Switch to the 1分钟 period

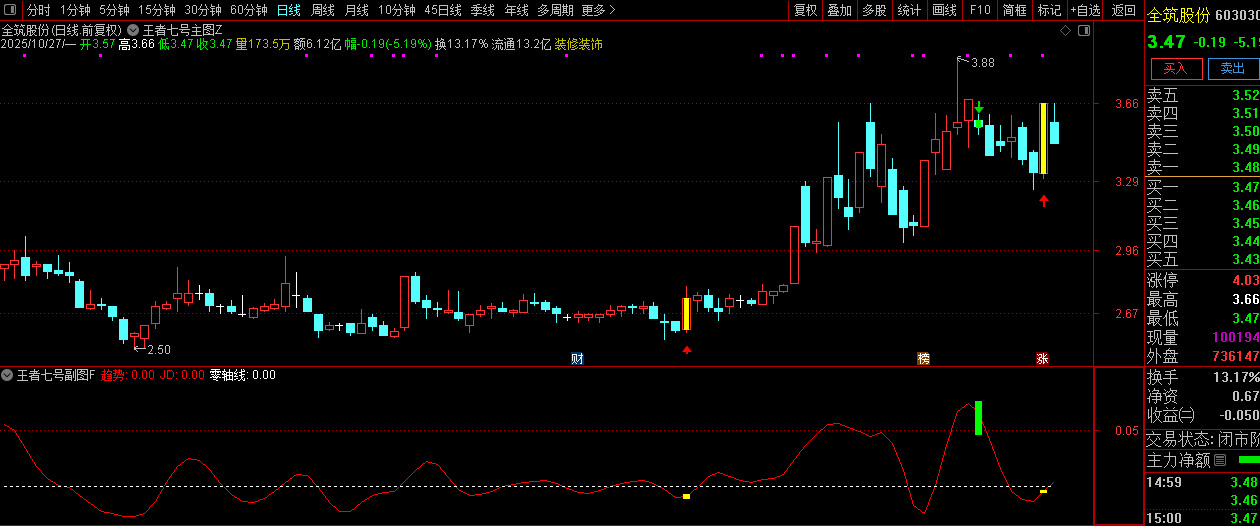[x=75, y=10]
